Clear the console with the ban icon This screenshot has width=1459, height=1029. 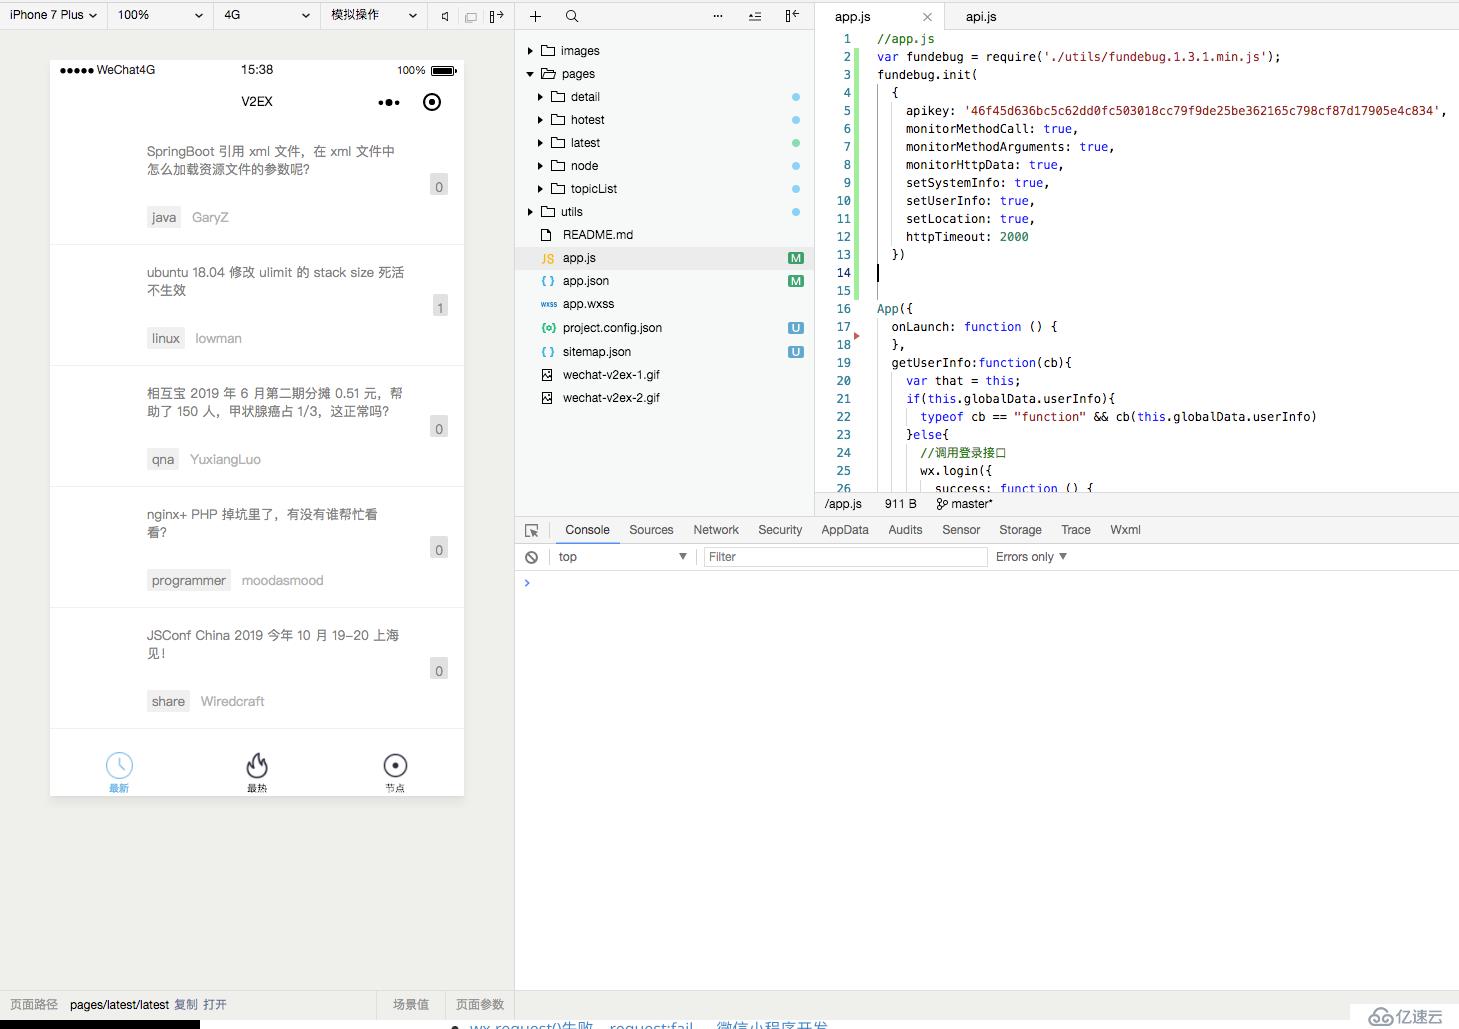(x=532, y=557)
